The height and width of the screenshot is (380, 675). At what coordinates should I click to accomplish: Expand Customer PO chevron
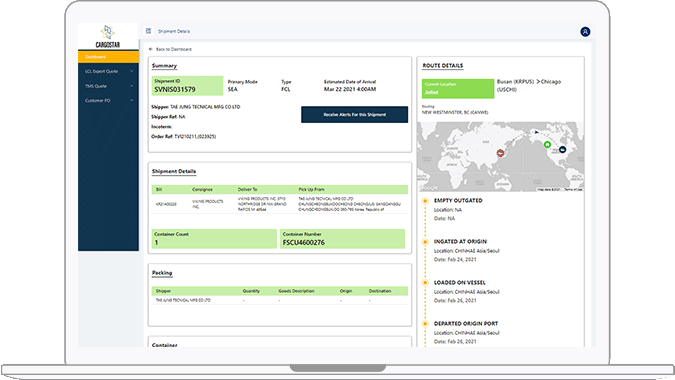tap(131, 100)
